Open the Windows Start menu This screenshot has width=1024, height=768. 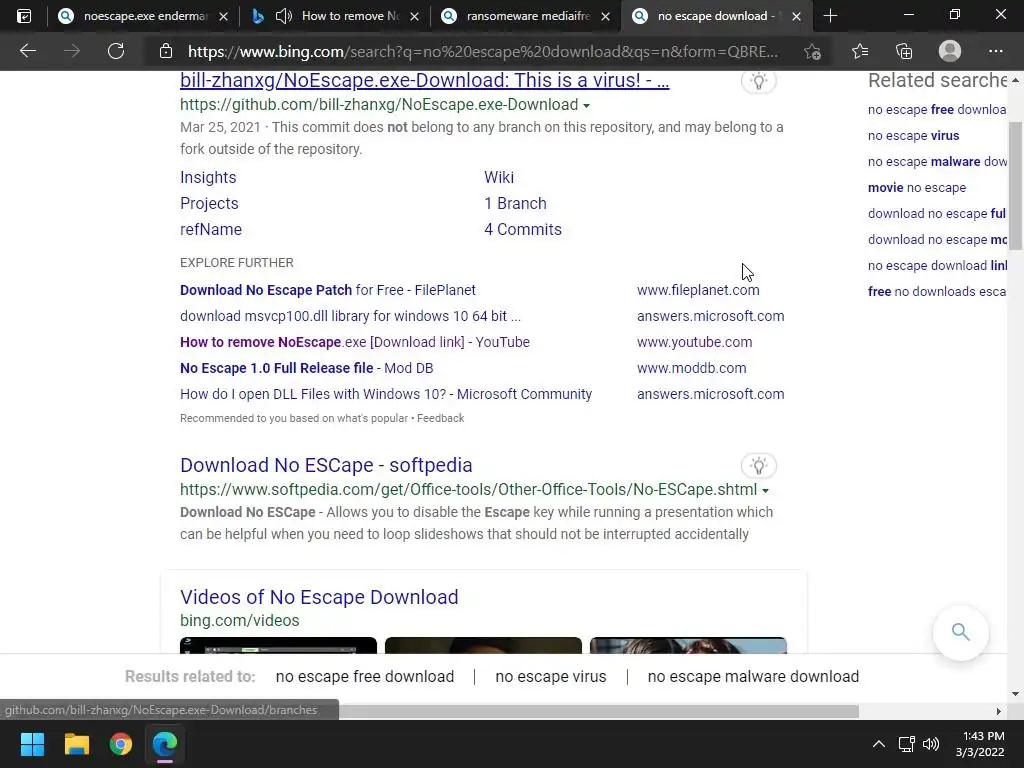[32, 744]
